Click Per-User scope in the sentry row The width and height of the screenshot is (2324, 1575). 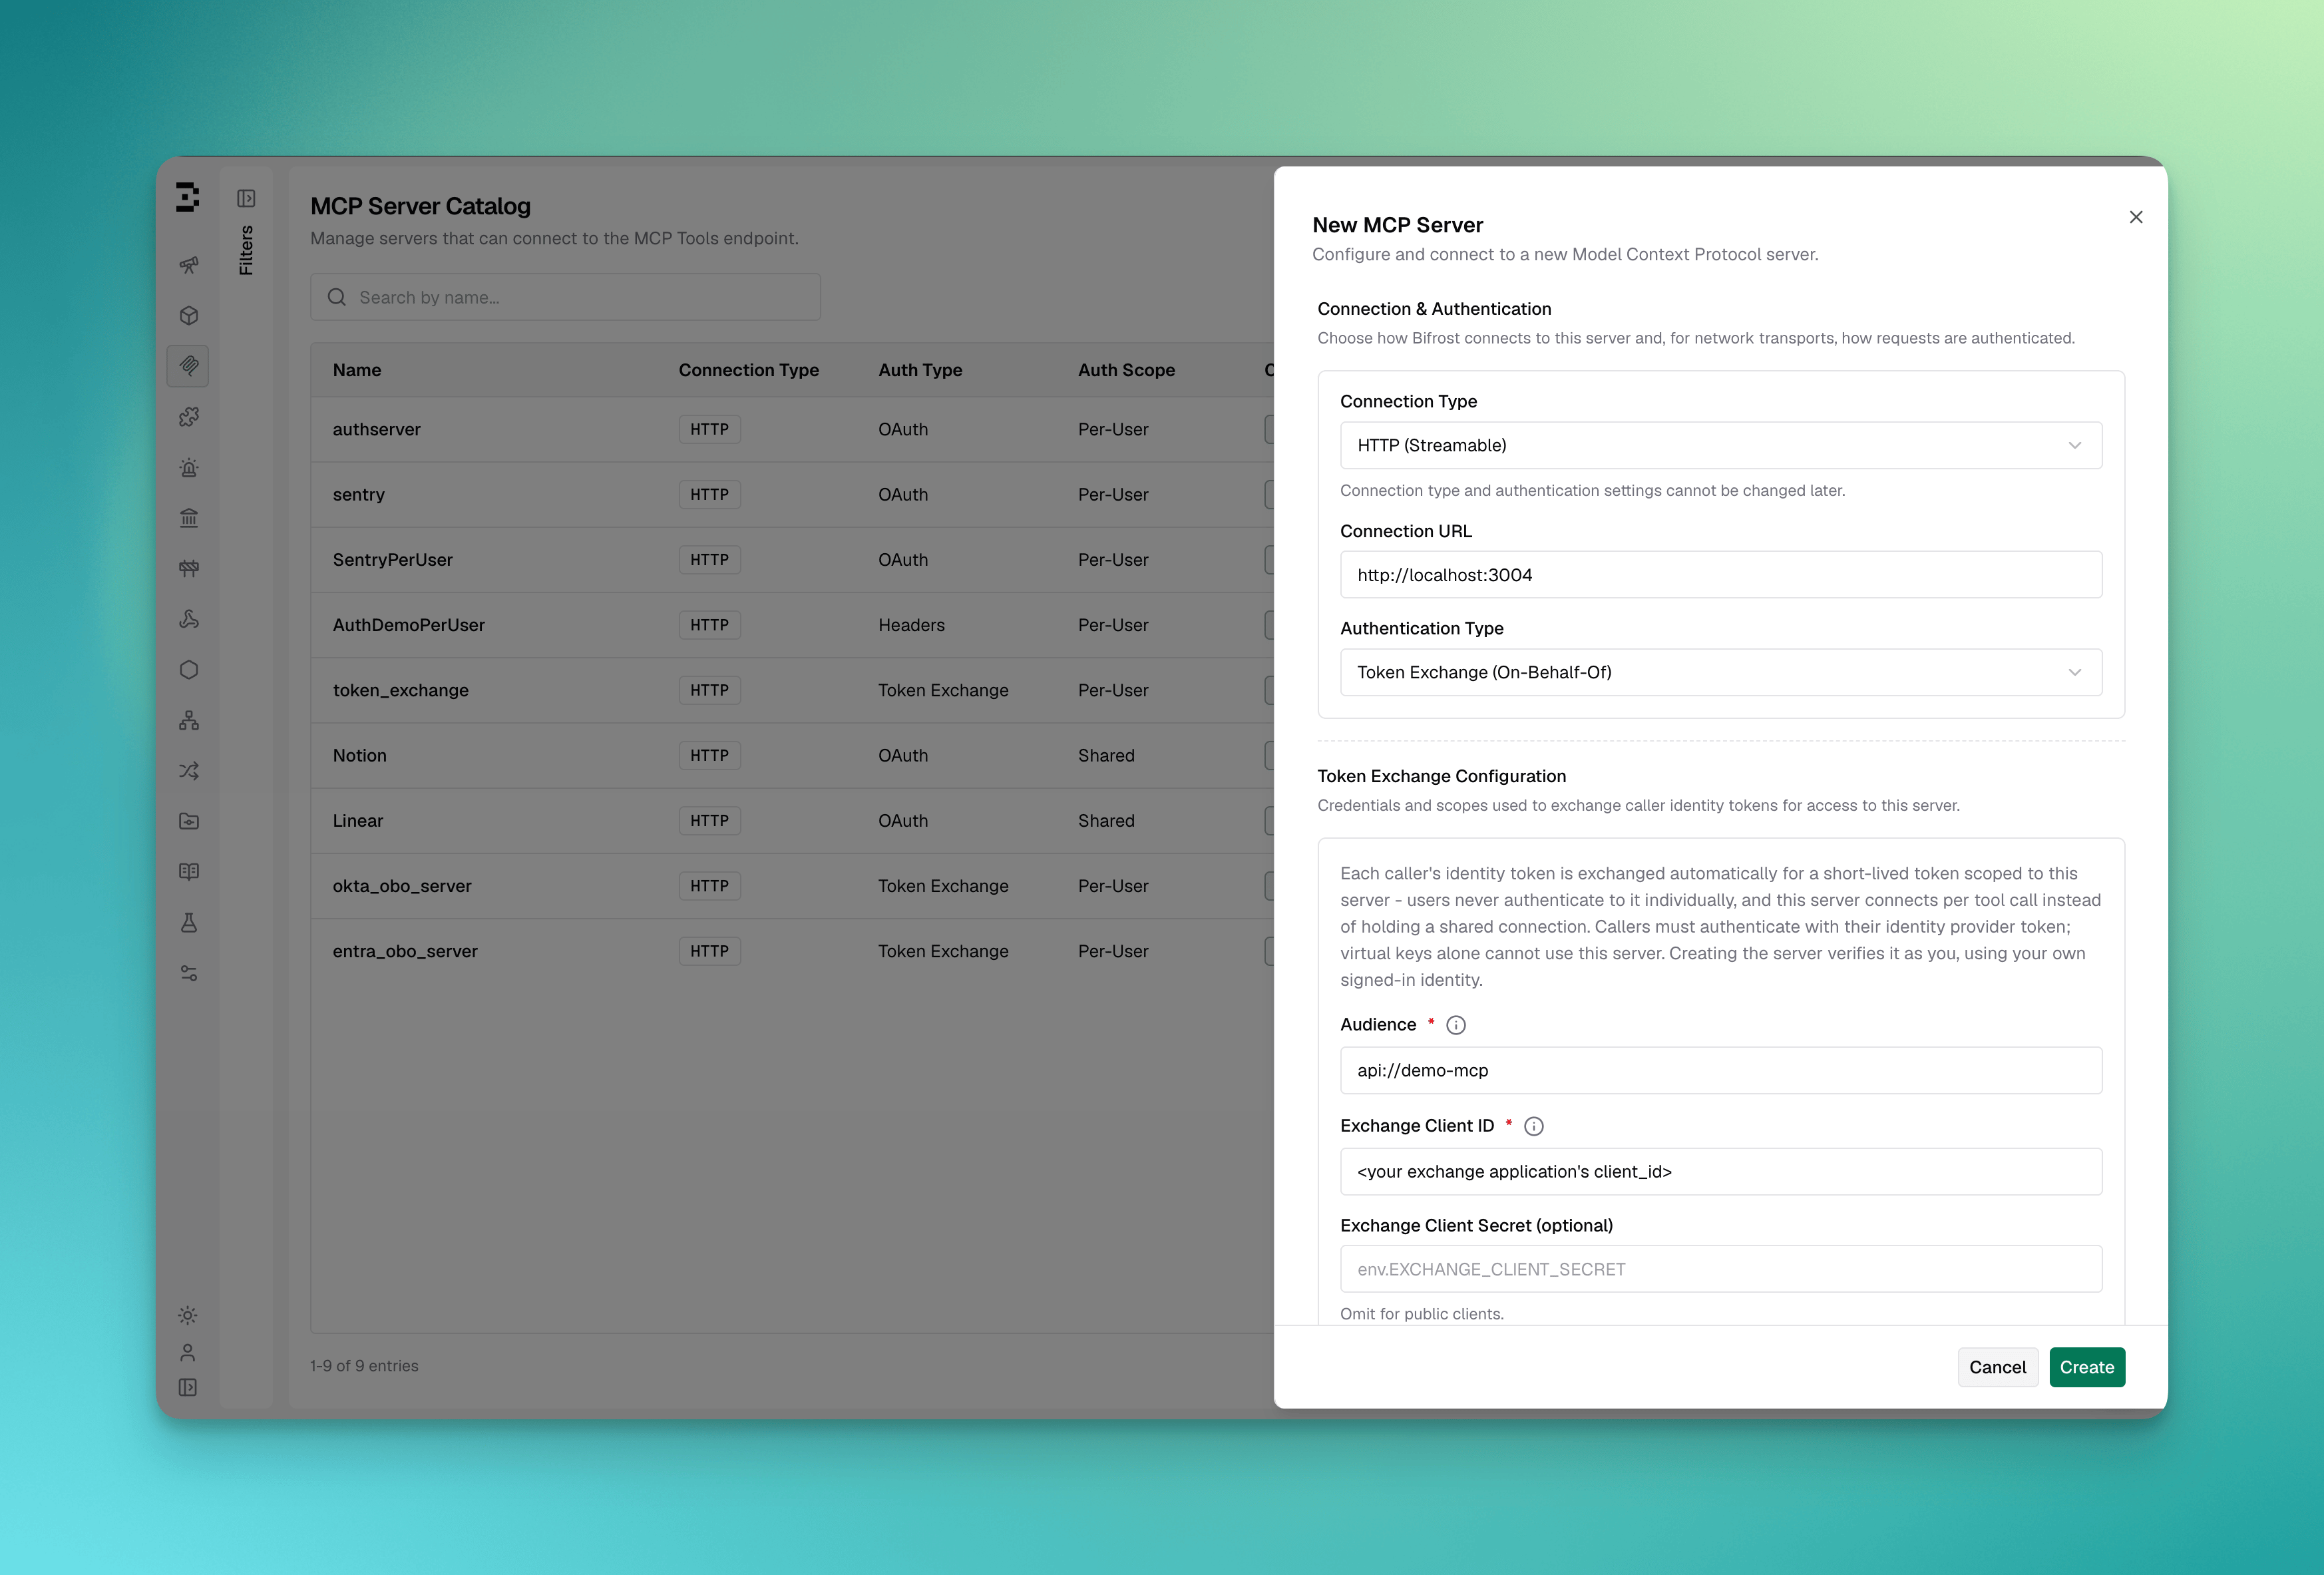(1113, 494)
